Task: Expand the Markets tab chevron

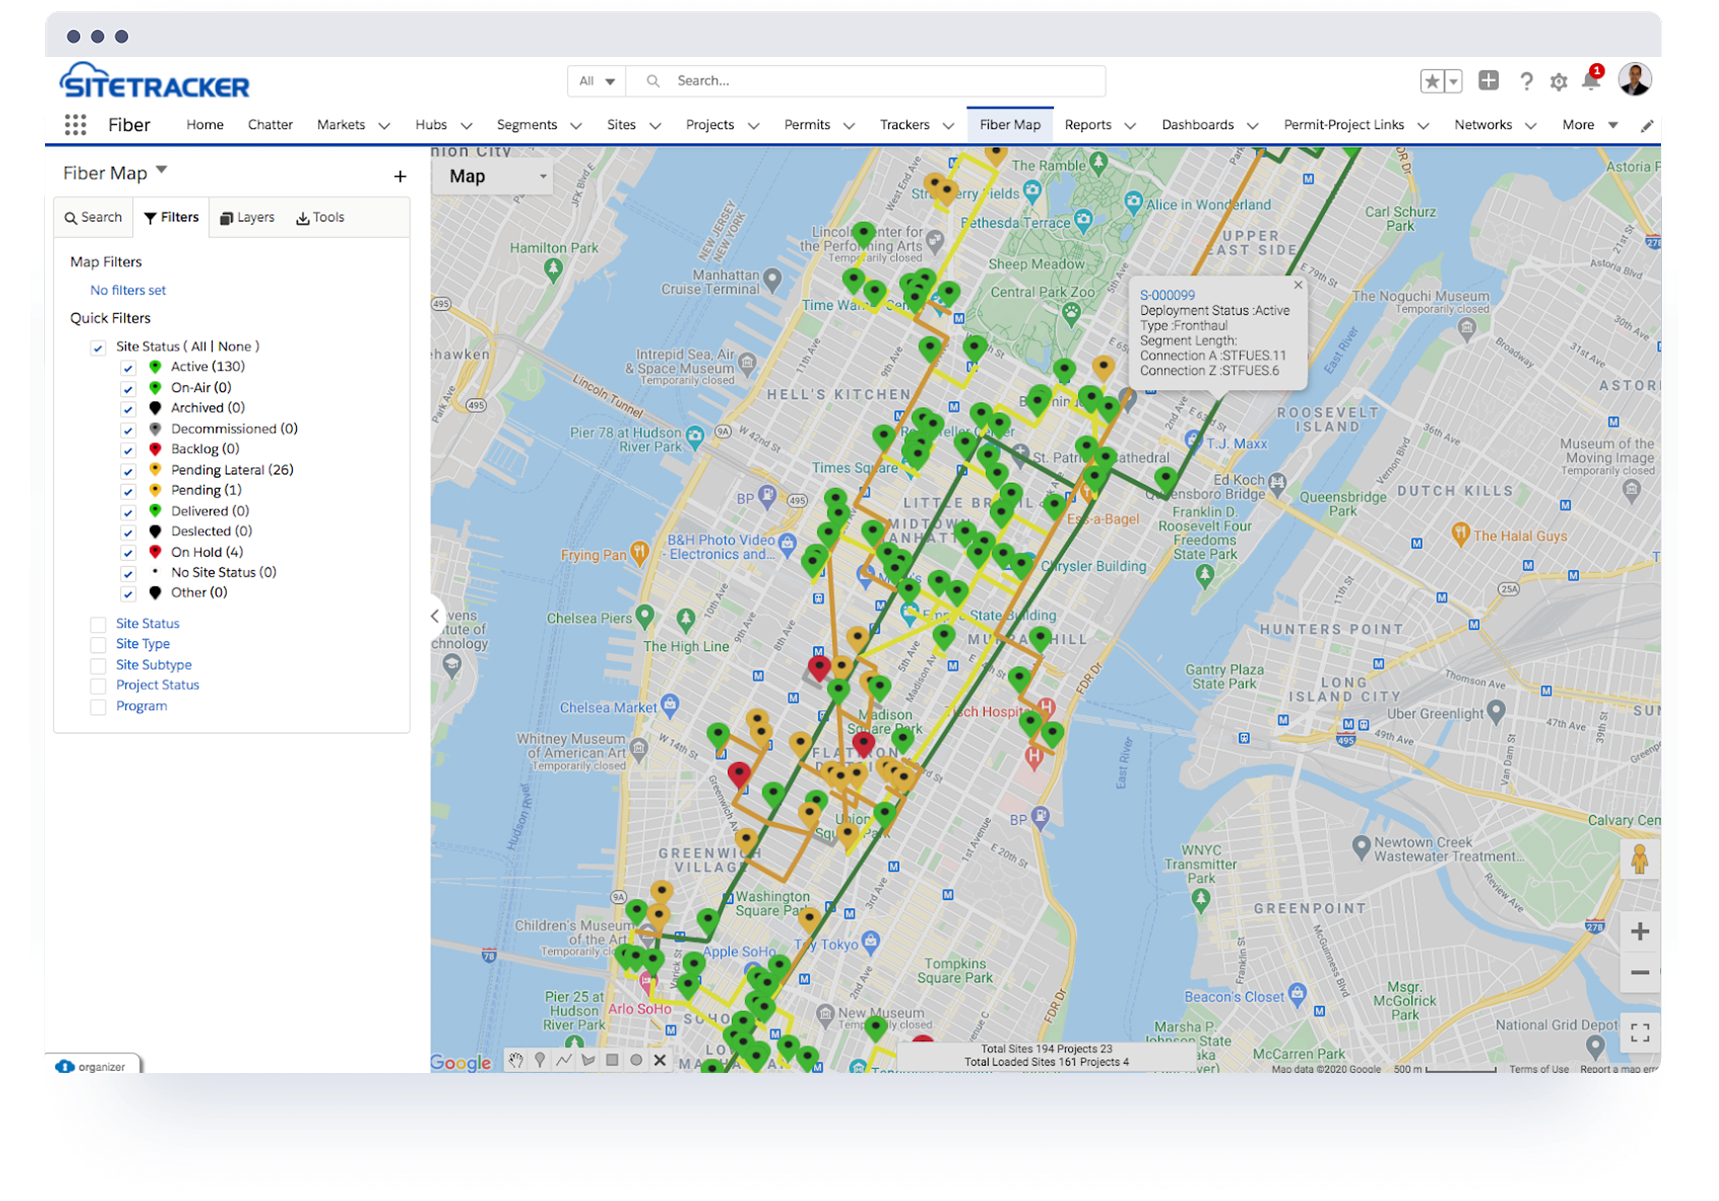Action: pos(384,126)
